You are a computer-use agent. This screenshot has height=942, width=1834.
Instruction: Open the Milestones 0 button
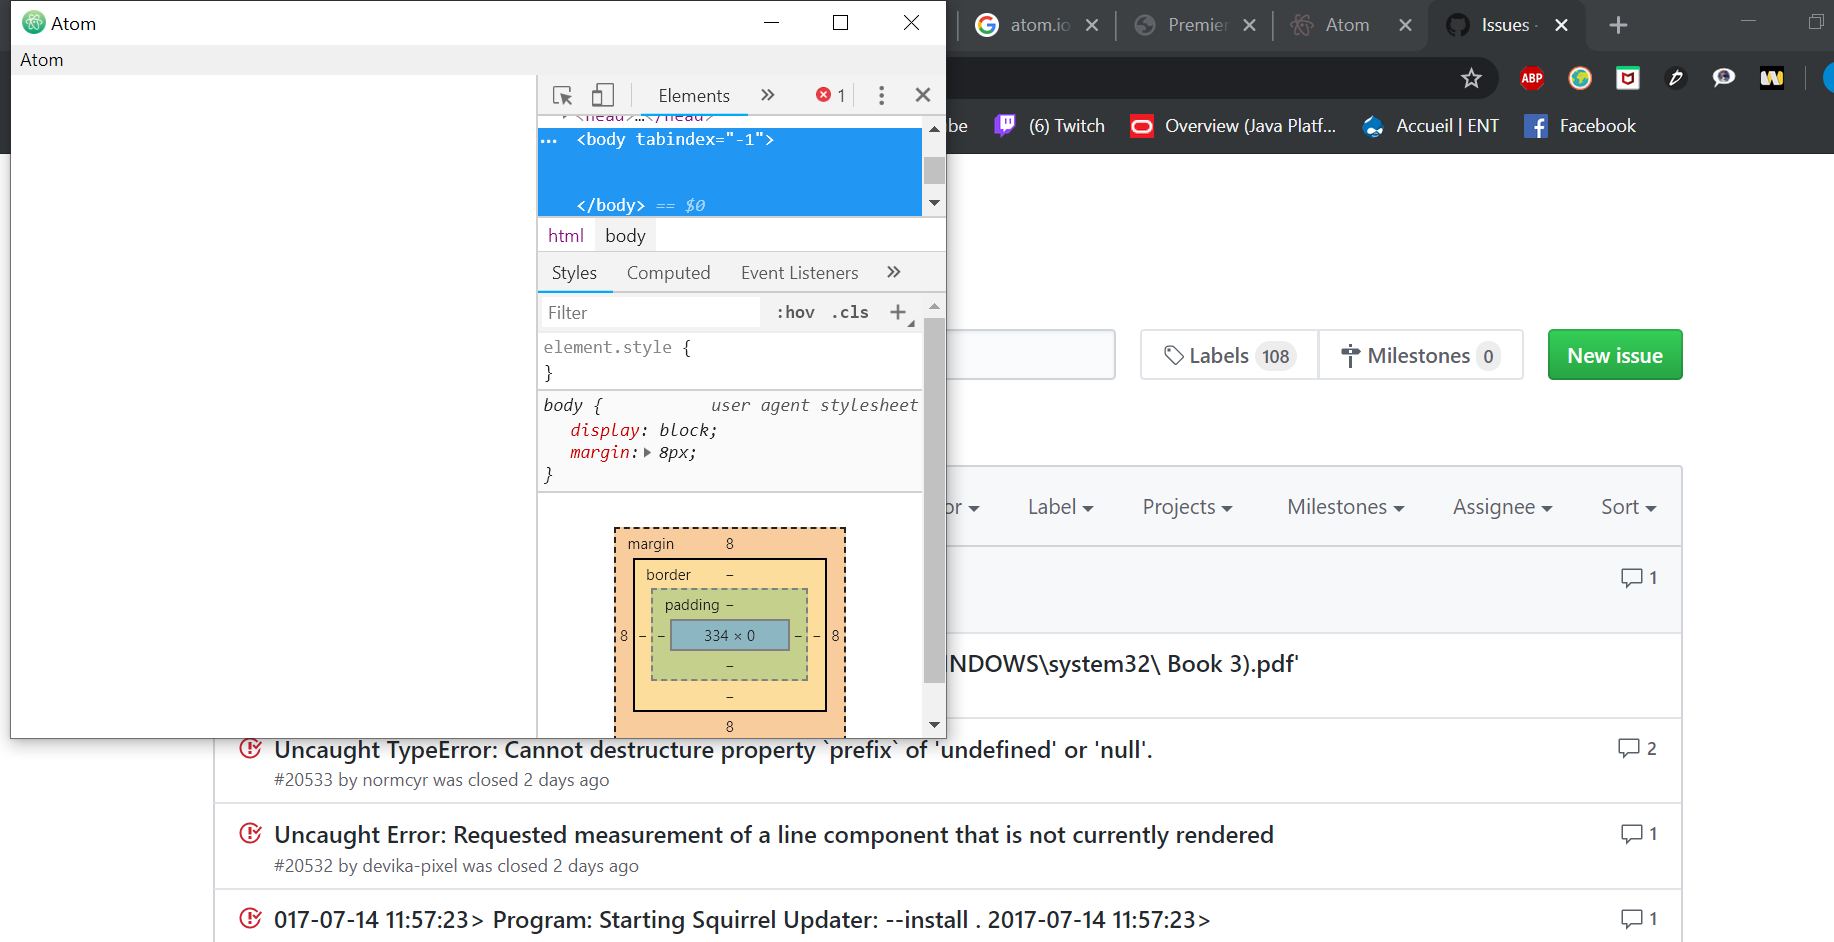pos(1421,355)
